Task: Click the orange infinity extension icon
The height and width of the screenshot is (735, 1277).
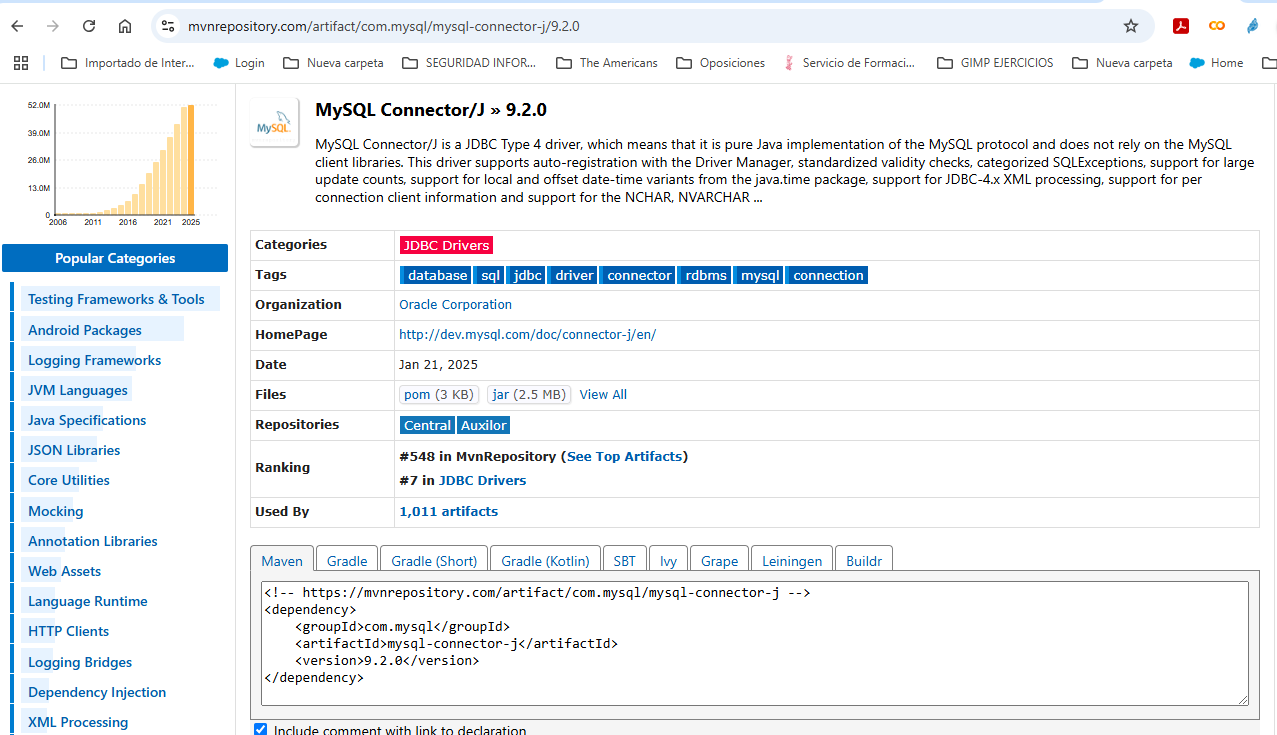Action: point(1217,26)
